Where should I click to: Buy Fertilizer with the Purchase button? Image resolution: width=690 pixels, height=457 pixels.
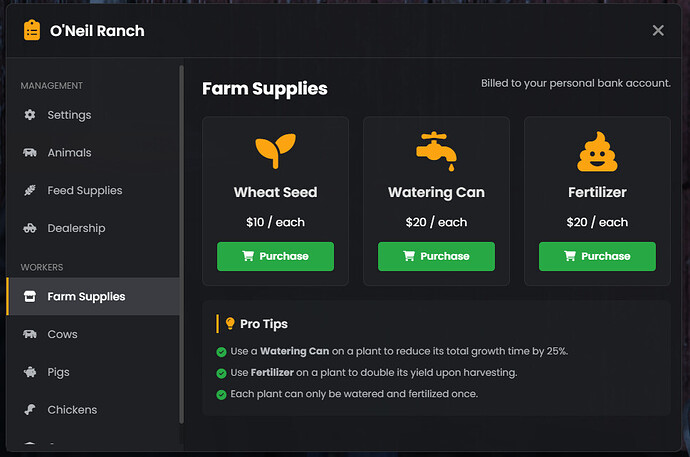click(597, 256)
